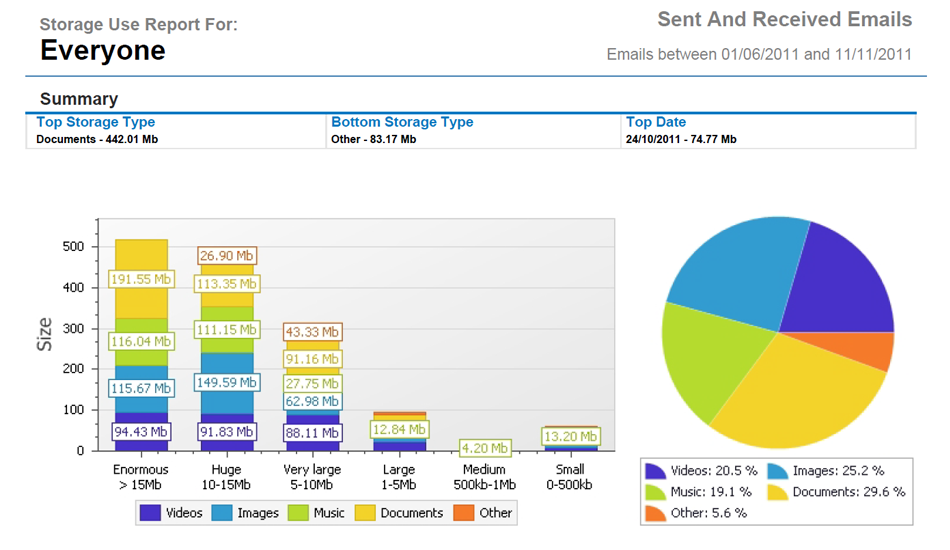950x550 pixels.
Task: Click the Videos color swatch in bar legend
Action: pos(151,513)
